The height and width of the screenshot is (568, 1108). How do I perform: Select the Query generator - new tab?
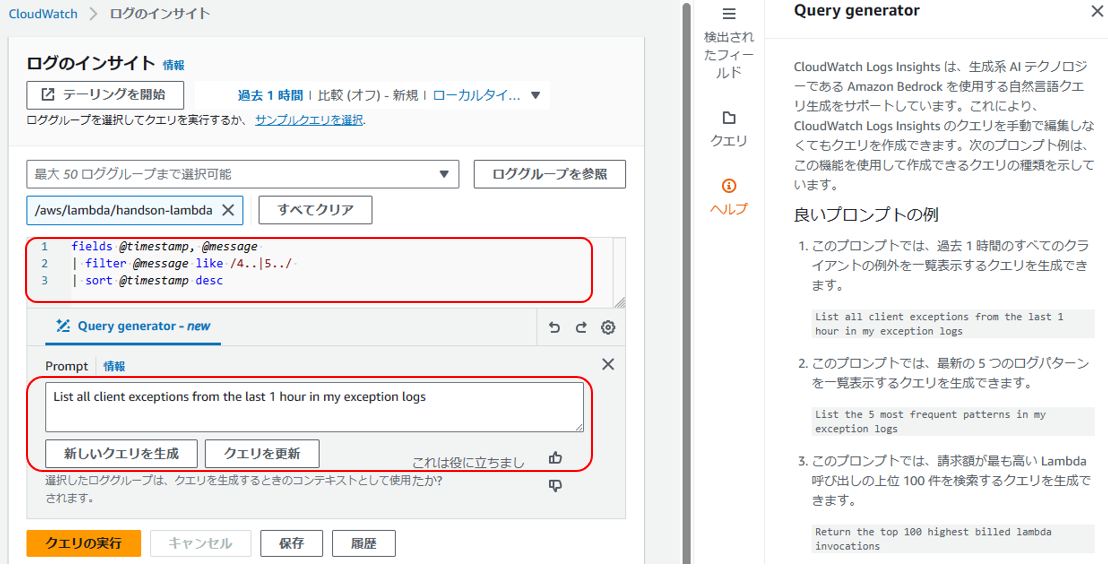[x=133, y=326]
